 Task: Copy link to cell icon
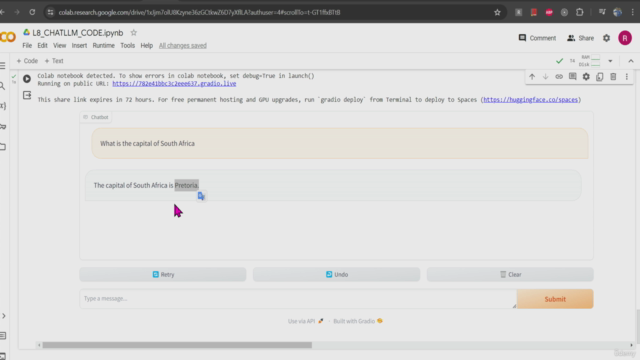click(559, 77)
